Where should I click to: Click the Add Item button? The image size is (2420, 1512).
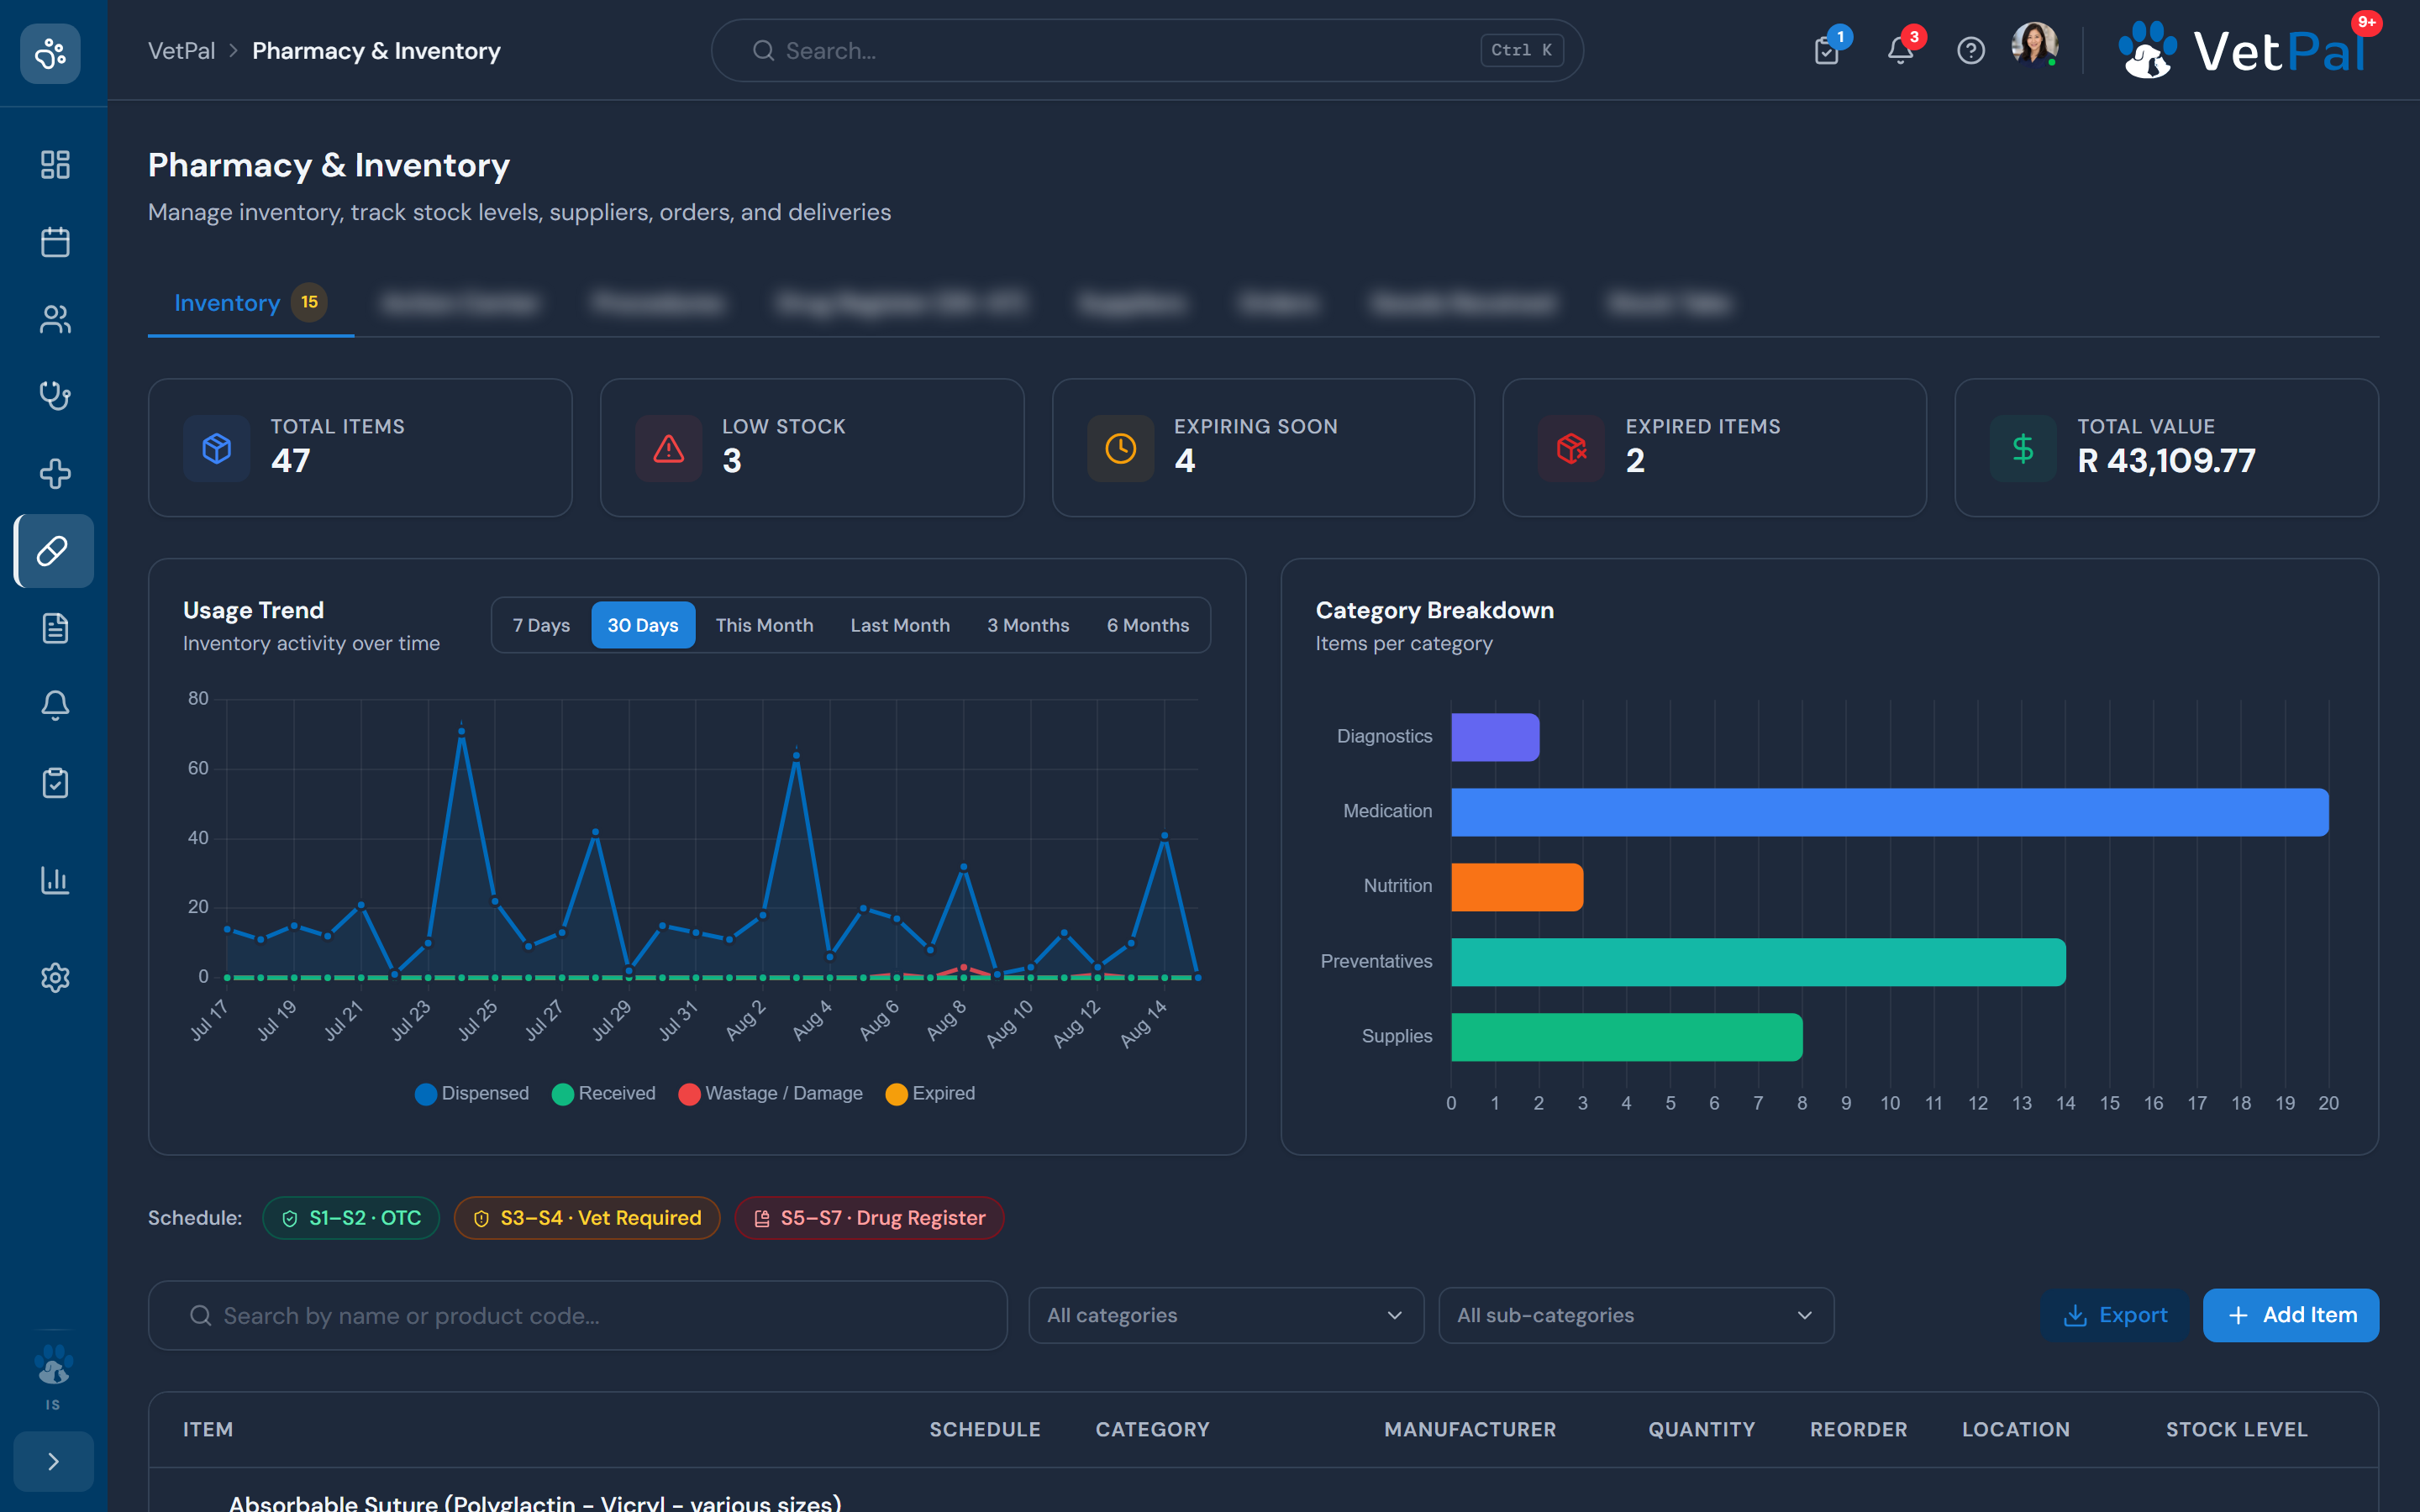coord(2291,1315)
